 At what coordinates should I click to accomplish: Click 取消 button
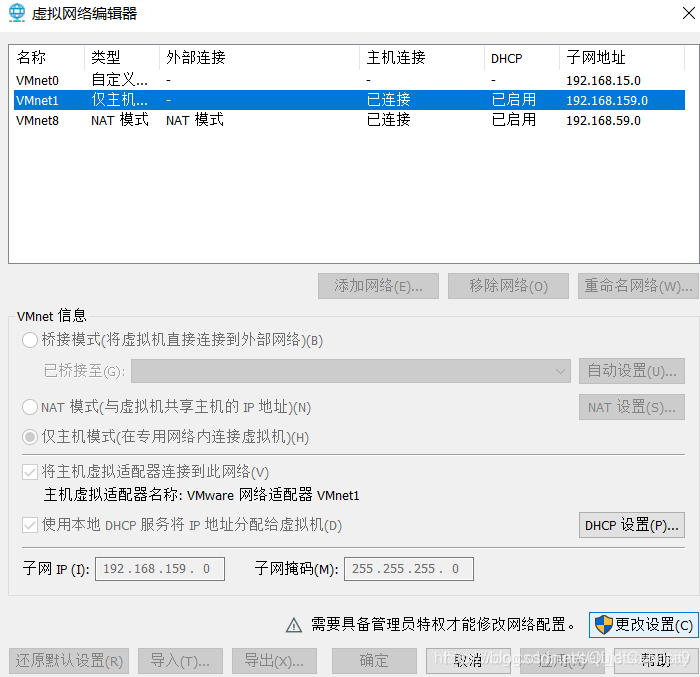[468, 661]
